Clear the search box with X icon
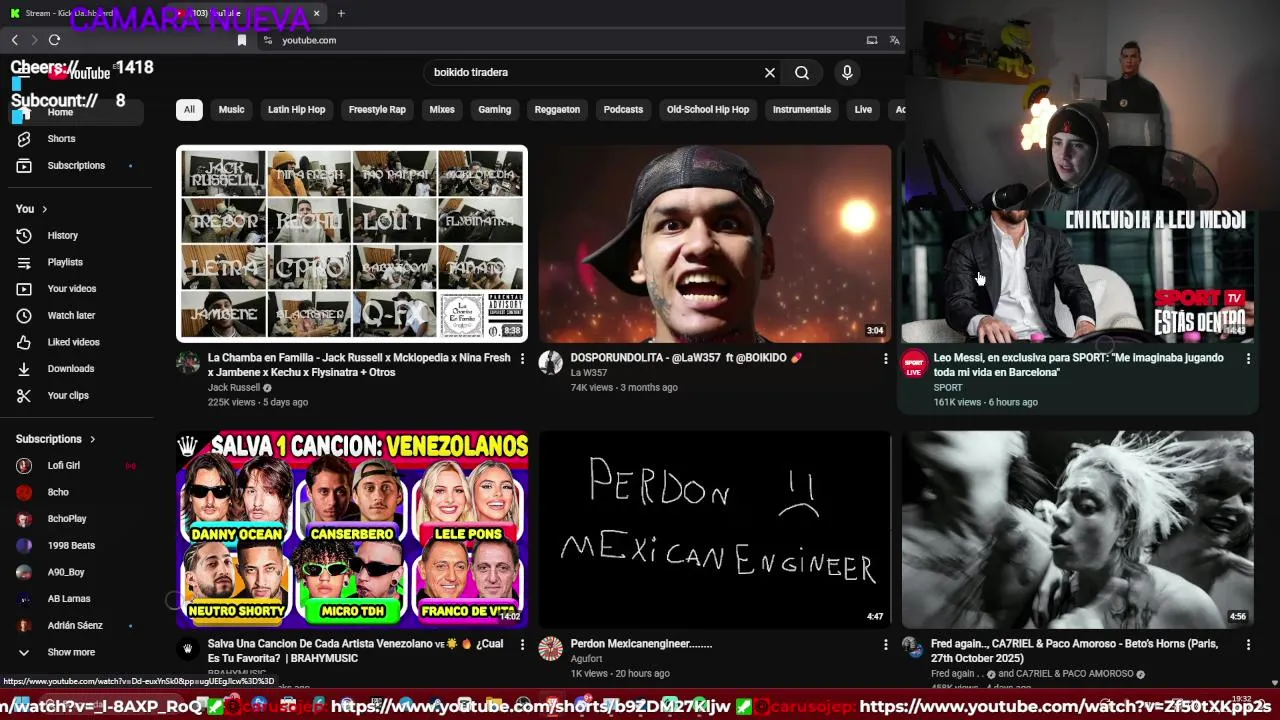 pos(770,73)
